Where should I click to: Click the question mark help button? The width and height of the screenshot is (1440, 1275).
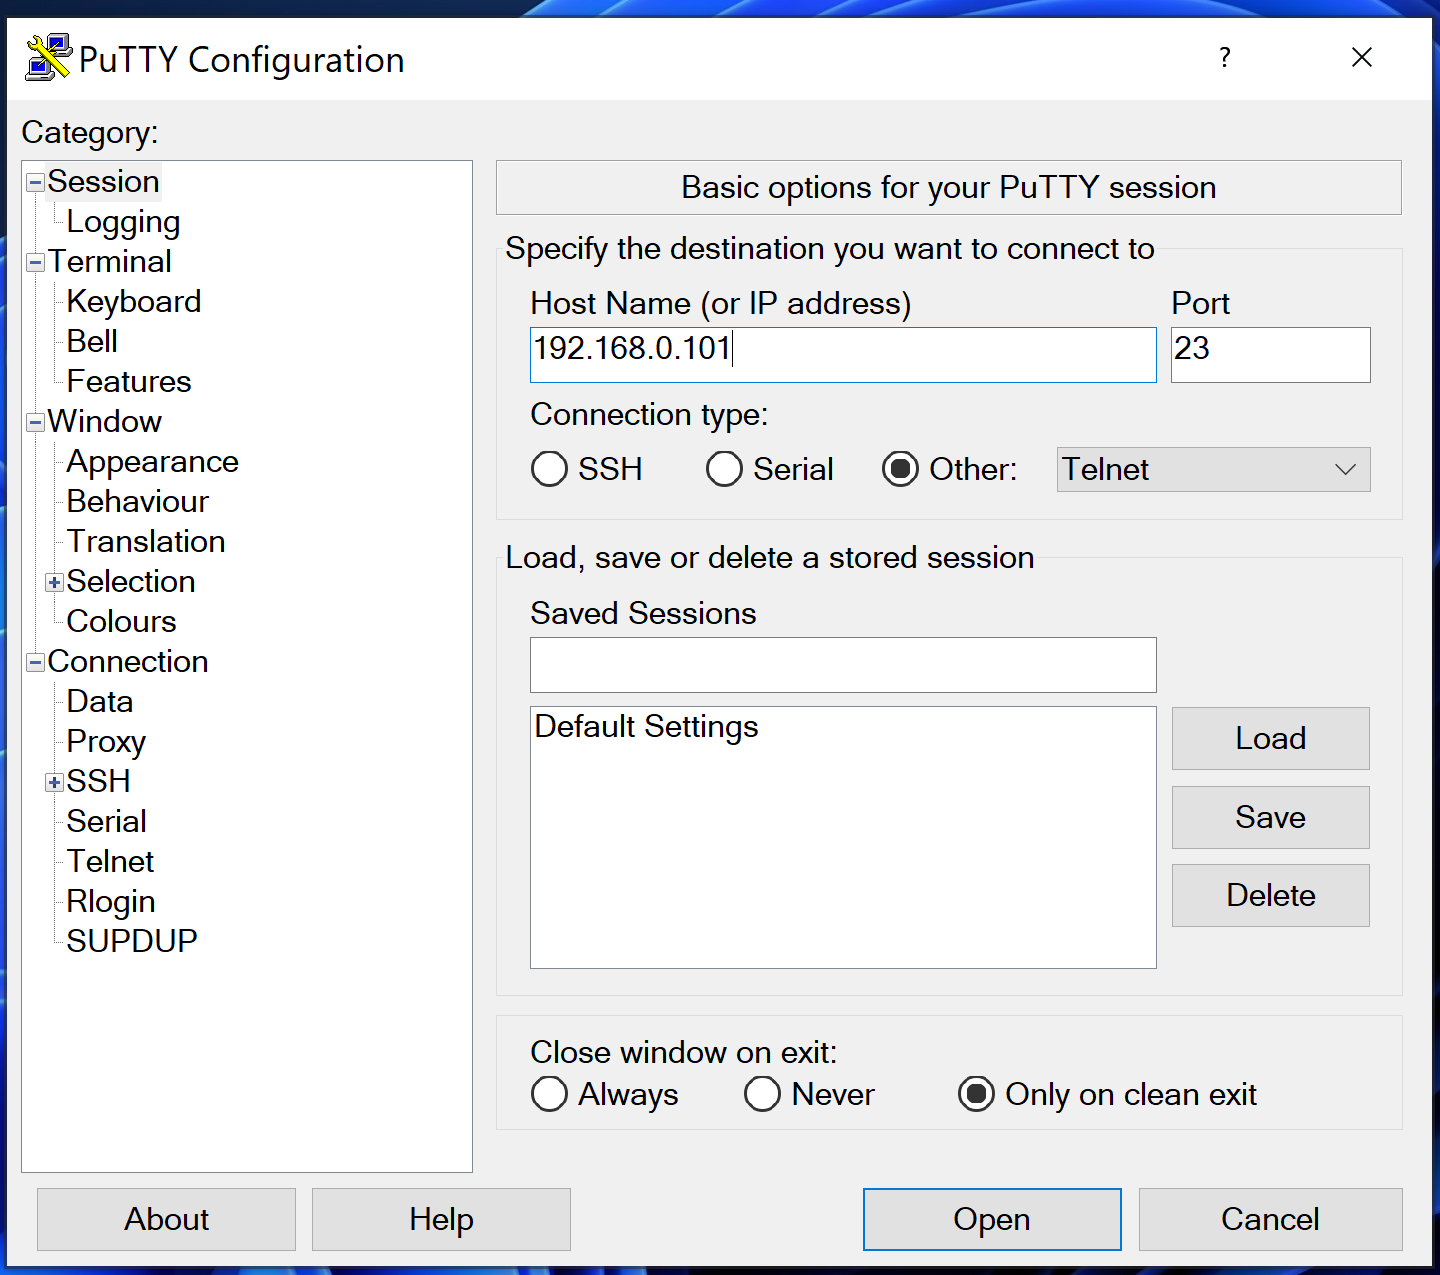pos(1224,58)
